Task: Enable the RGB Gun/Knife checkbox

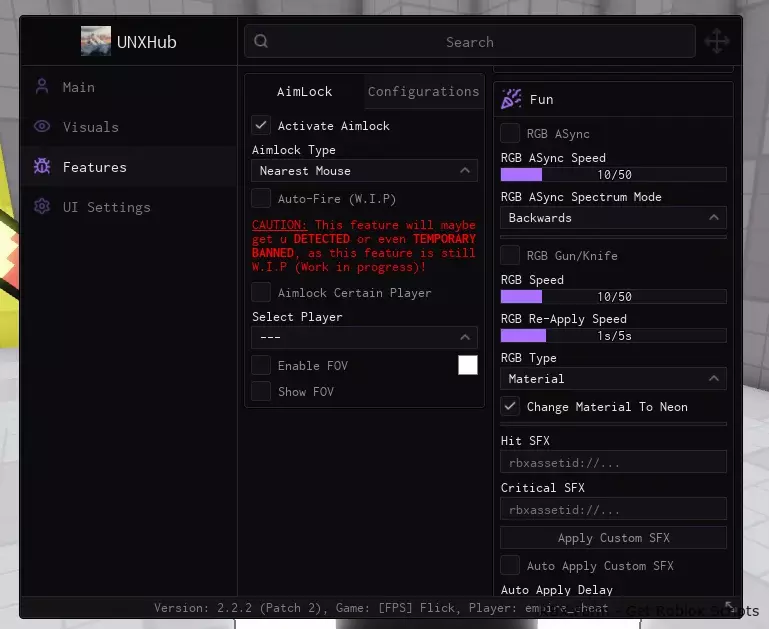Action: coord(510,255)
